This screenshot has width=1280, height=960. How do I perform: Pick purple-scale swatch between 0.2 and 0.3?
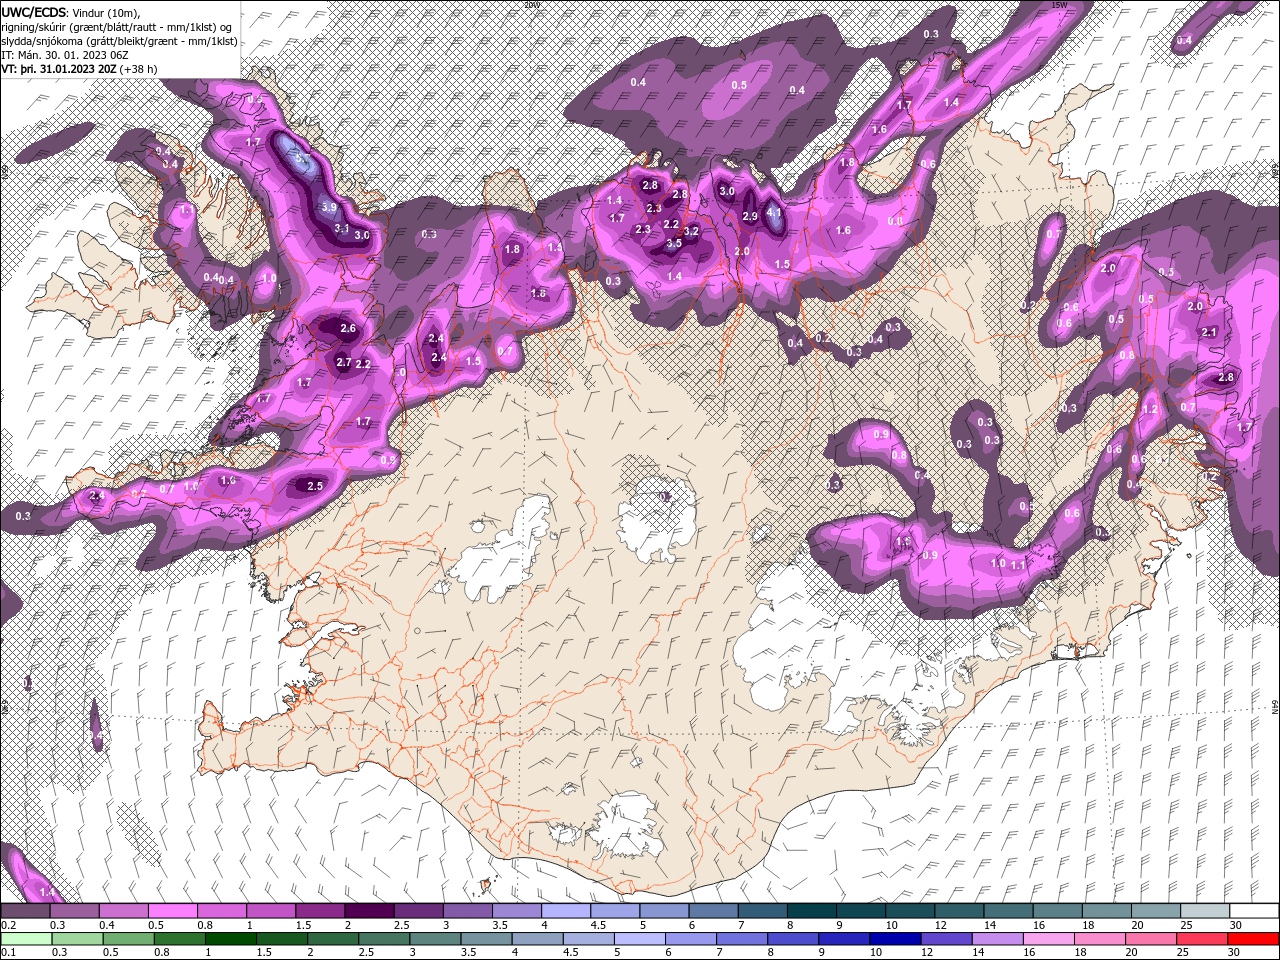point(25,911)
